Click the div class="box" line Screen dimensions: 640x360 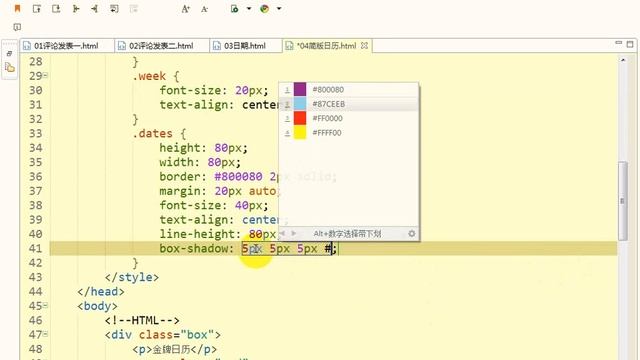tap(162, 335)
